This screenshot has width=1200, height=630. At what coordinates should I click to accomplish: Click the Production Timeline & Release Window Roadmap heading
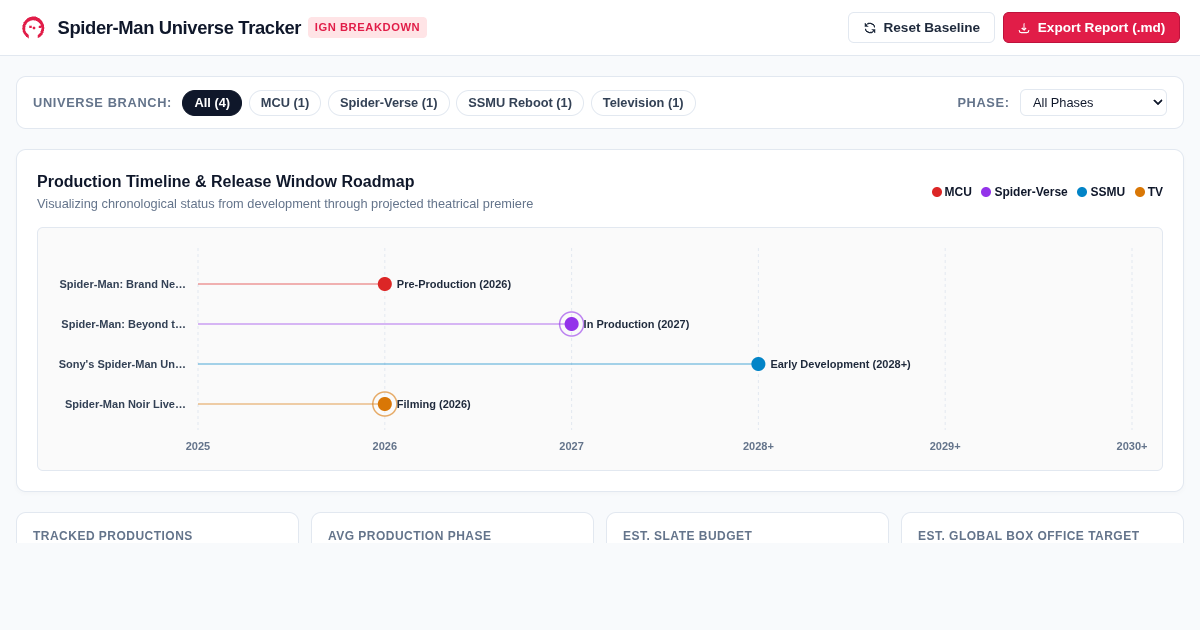click(x=226, y=182)
